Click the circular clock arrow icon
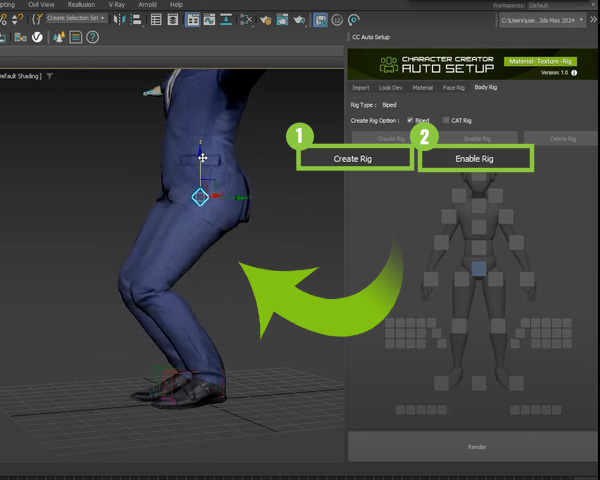 click(354, 20)
